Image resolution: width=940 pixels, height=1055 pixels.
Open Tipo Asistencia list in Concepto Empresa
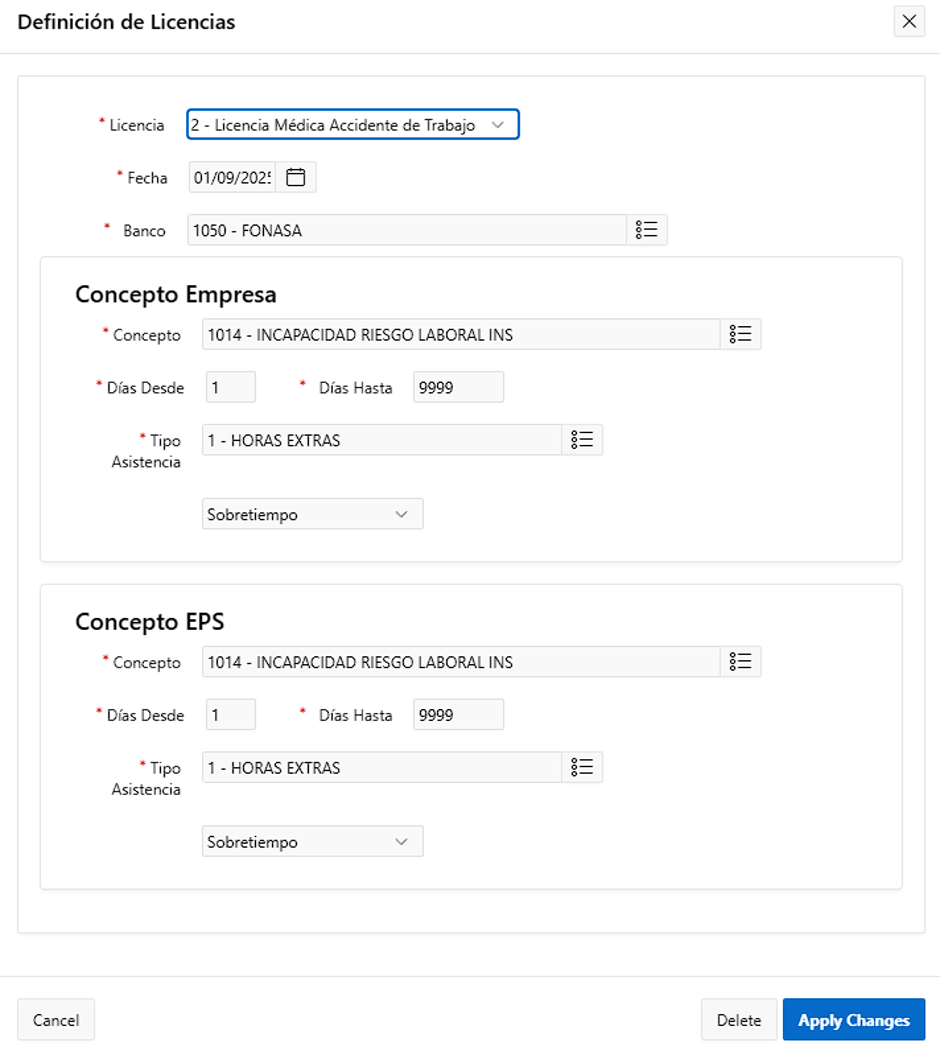[x=582, y=440]
